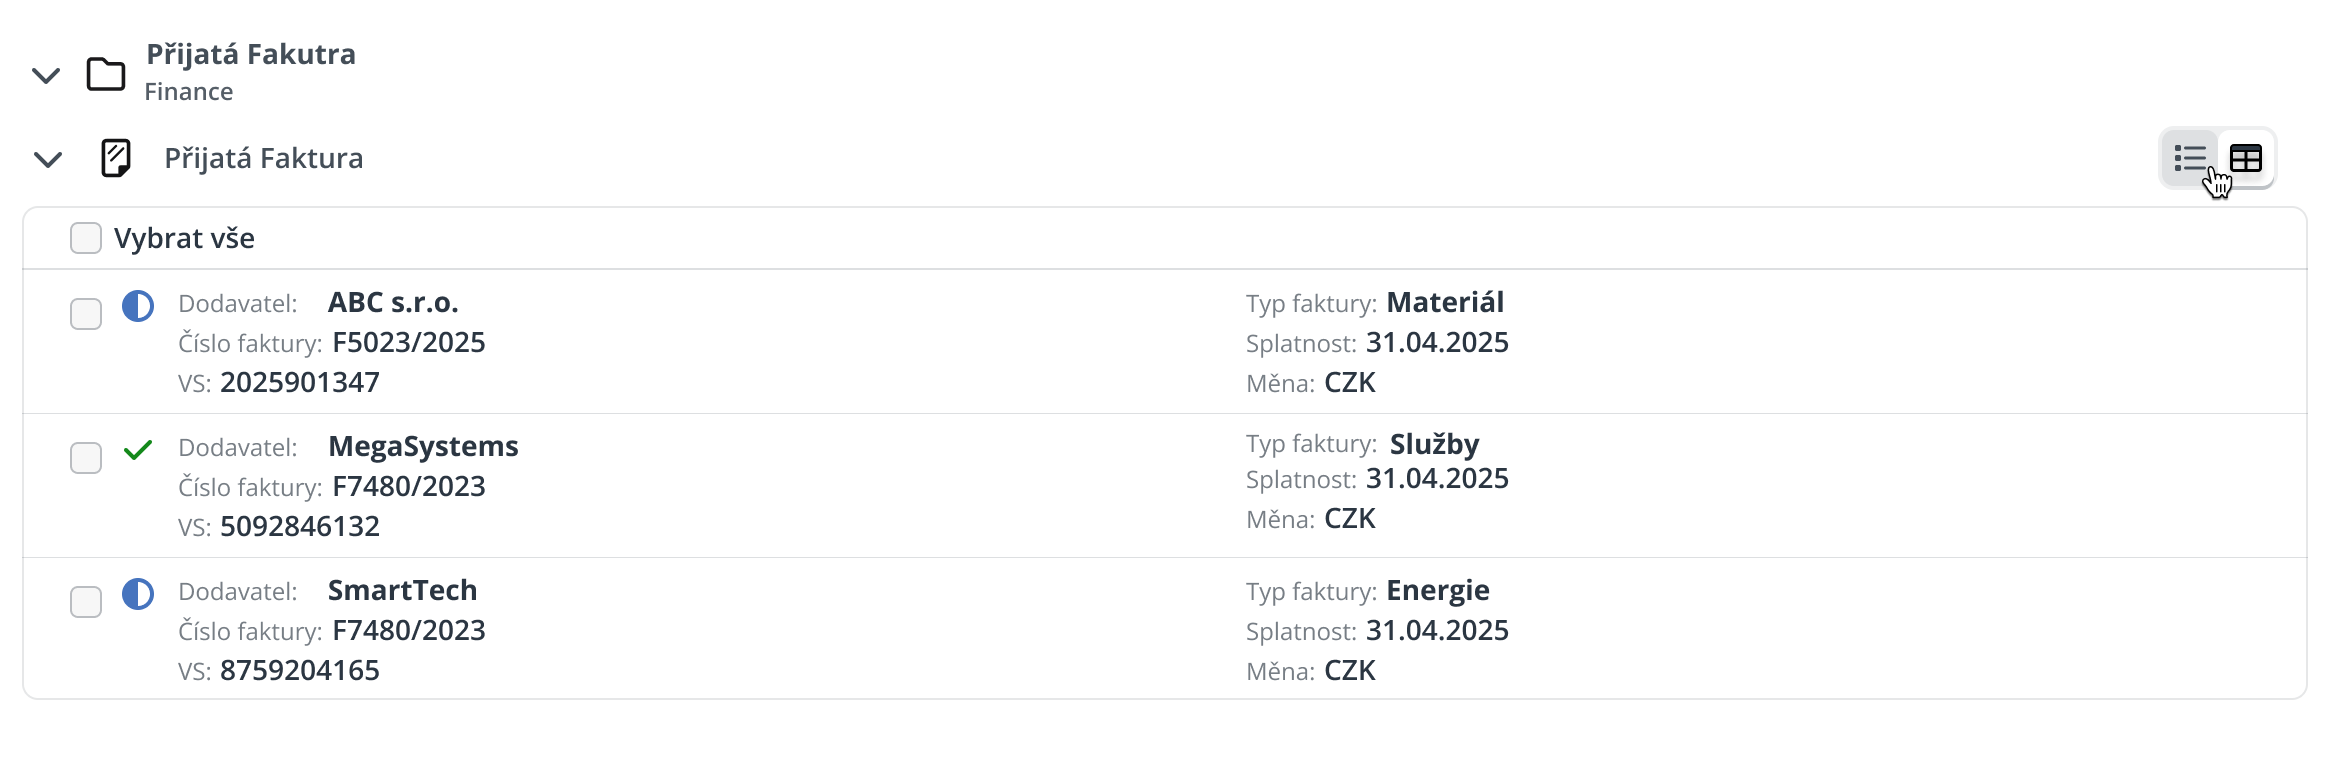Viewport: 2330px width, 760px height.
Task: Check the MegaSystems invoice checkbox
Action: pos(86,458)
